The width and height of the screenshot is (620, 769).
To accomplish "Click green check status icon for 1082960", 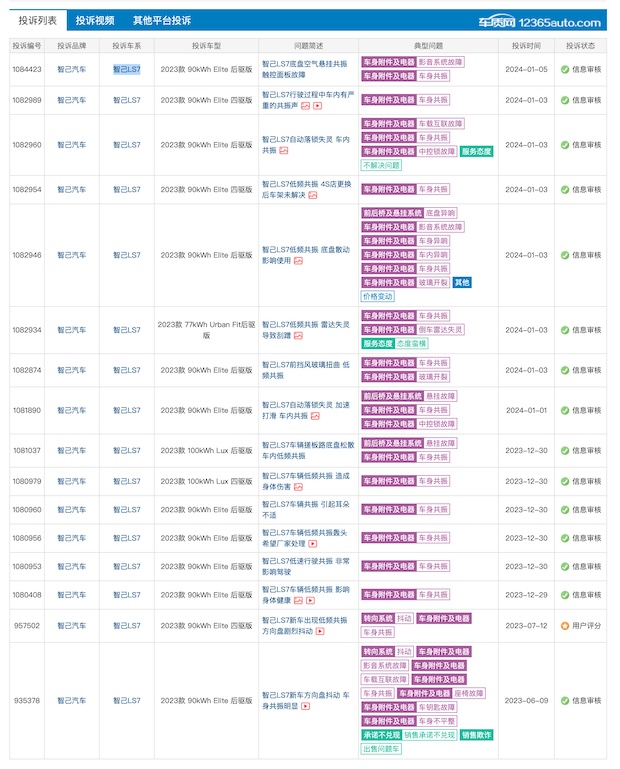I will point(565,145).
